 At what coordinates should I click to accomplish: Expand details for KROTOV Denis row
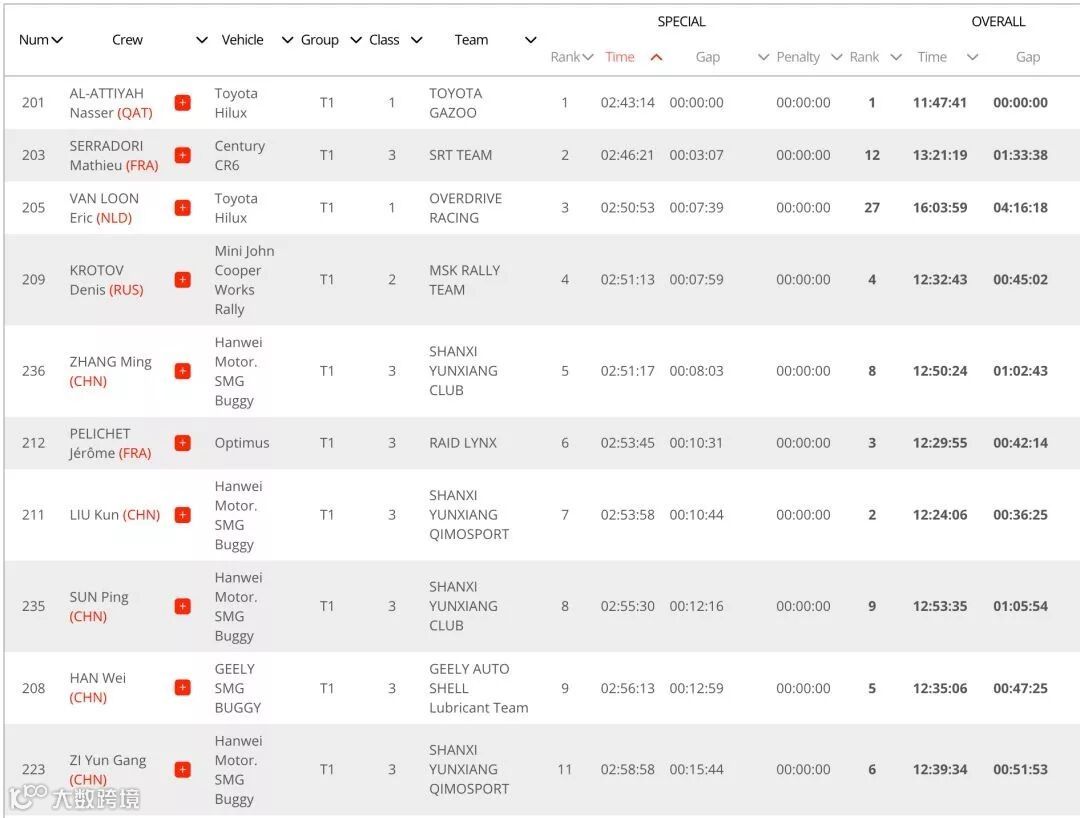pos(183,280)
